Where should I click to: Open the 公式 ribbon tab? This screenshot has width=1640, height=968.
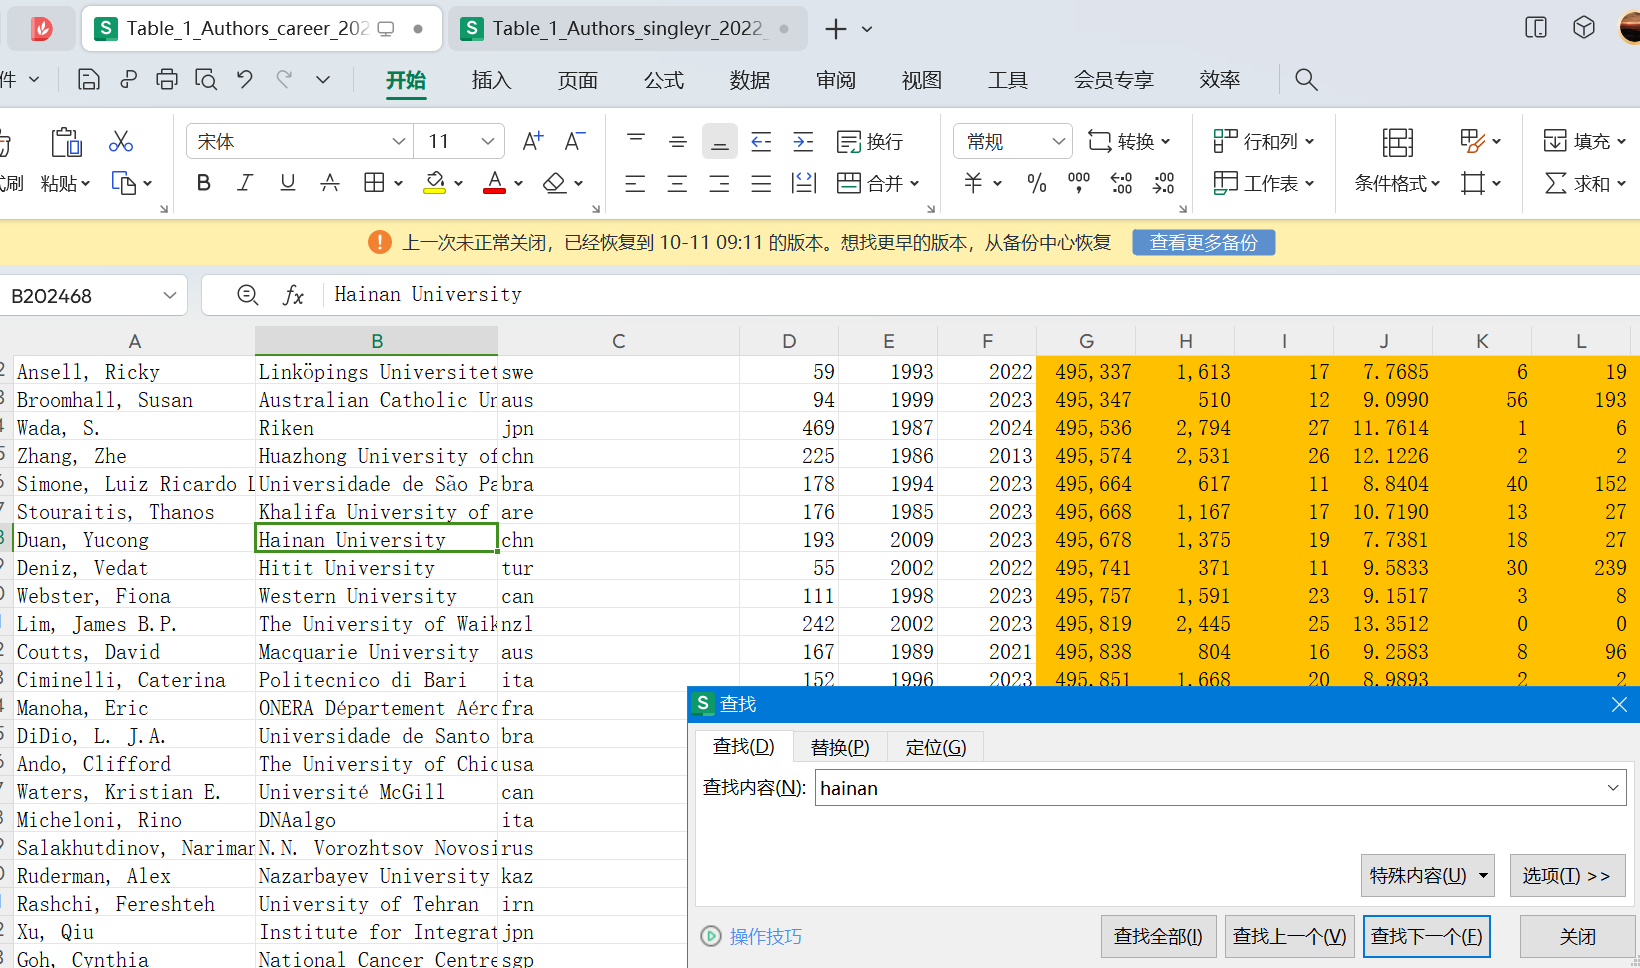point(663,80)
